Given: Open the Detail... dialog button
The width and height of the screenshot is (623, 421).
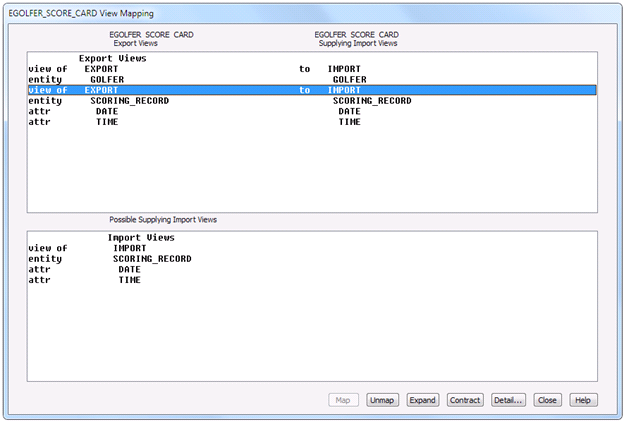Looking at the screenshot, I should click(x=508, y=400).
